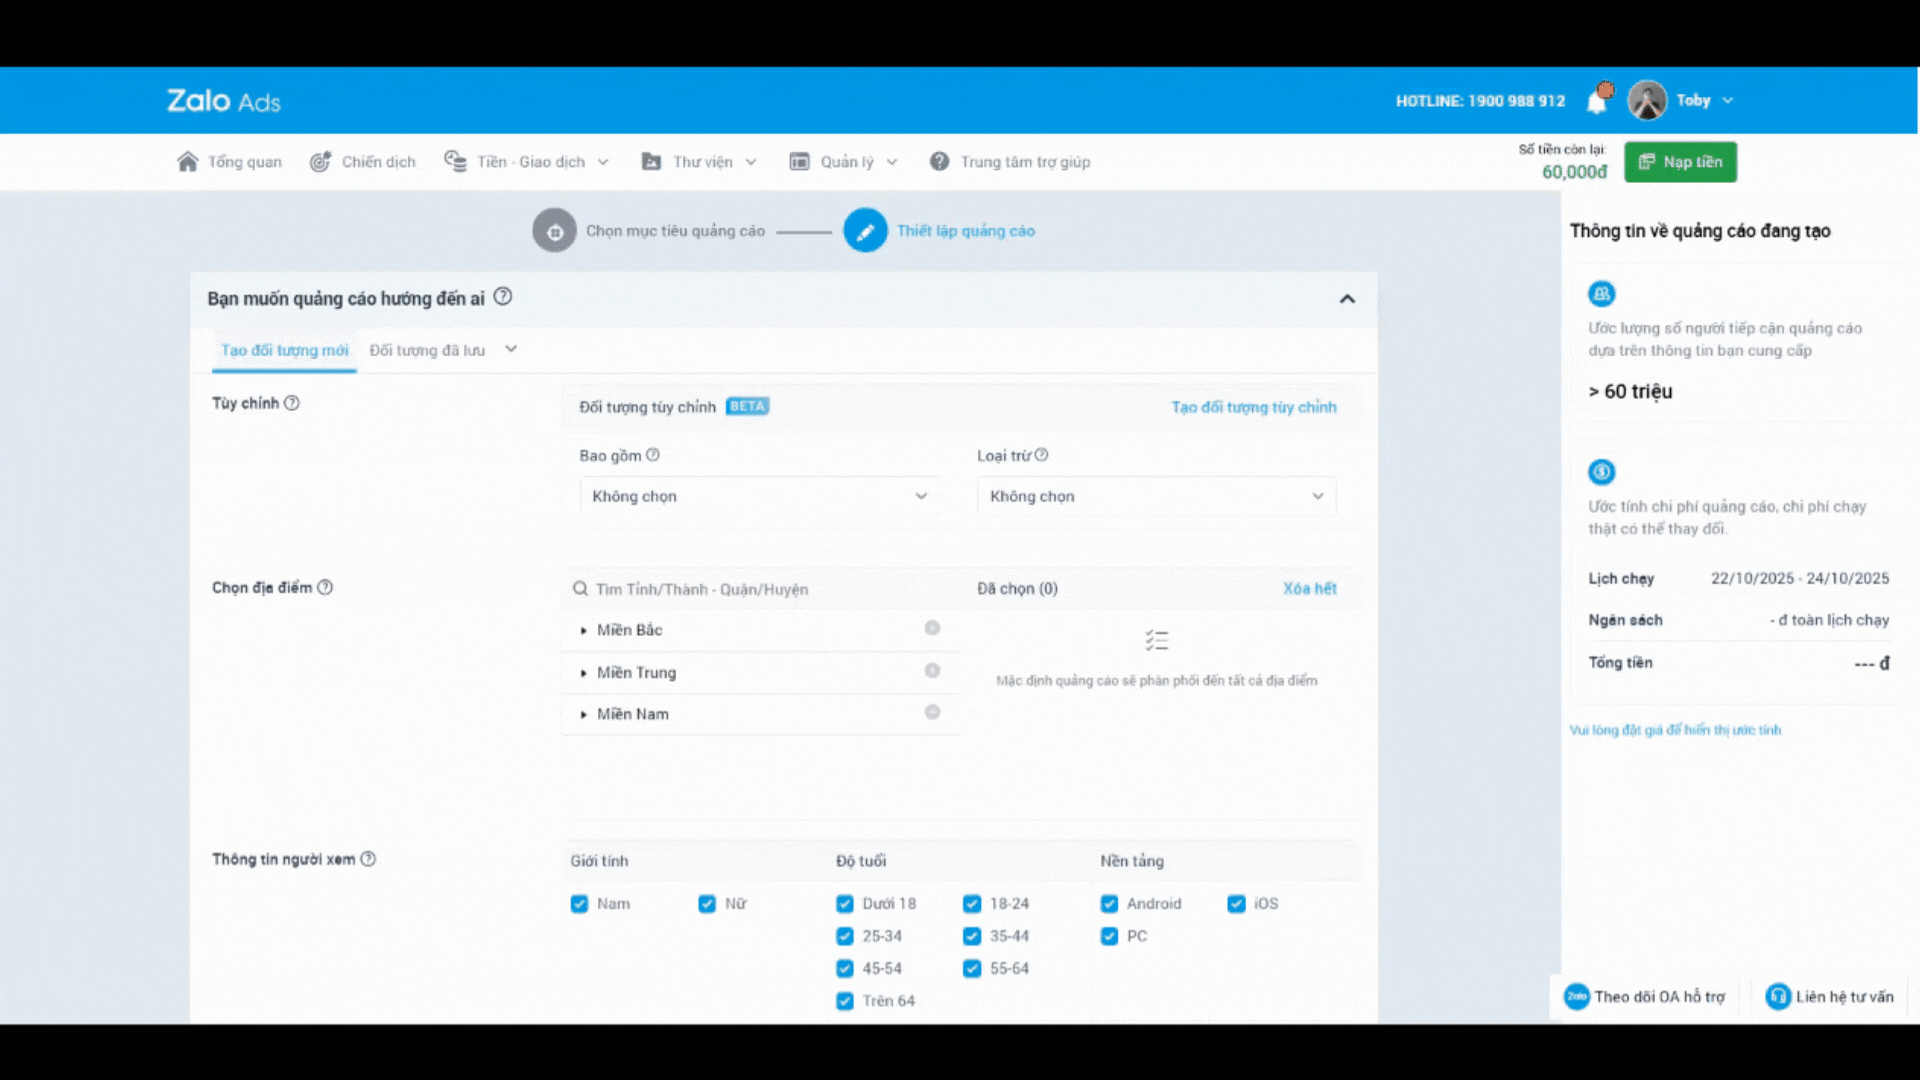
Task: Click the Tổng quan home icon
Action: (187, 162)
